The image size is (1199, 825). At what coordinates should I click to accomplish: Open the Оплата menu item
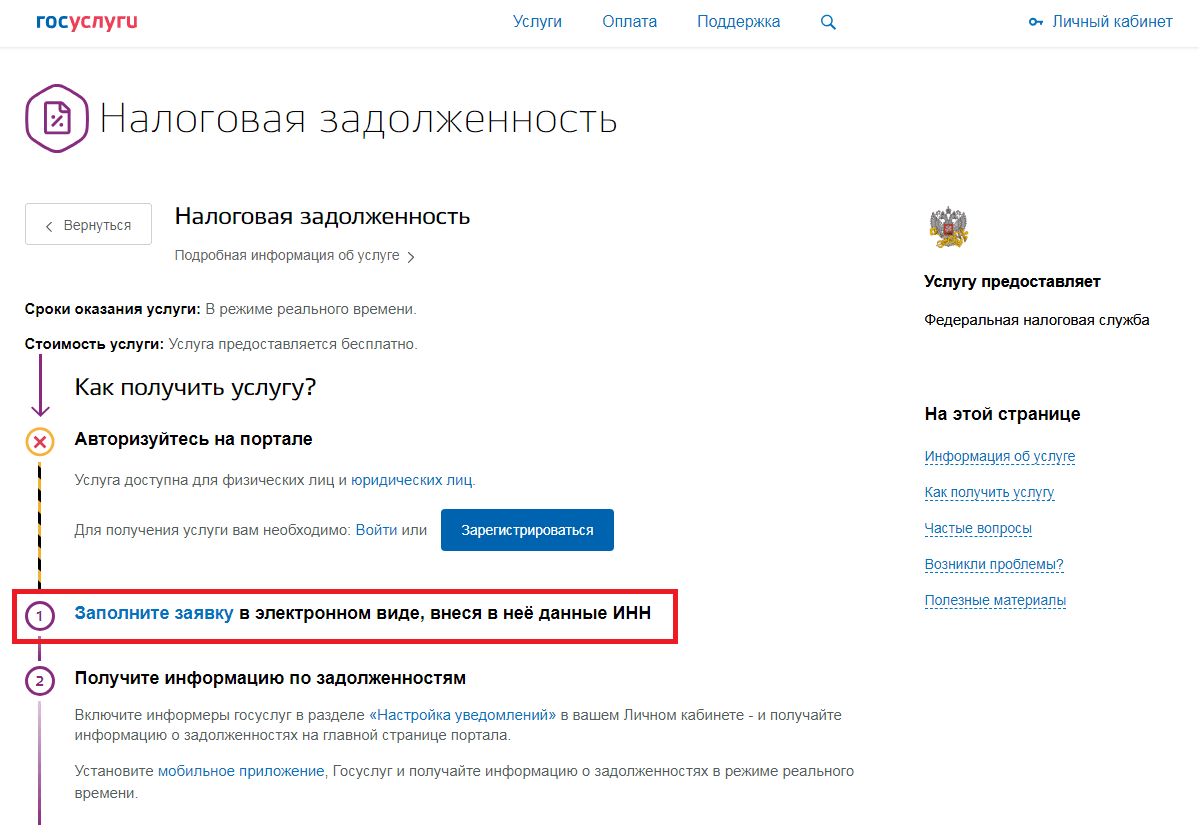(629, 22)
